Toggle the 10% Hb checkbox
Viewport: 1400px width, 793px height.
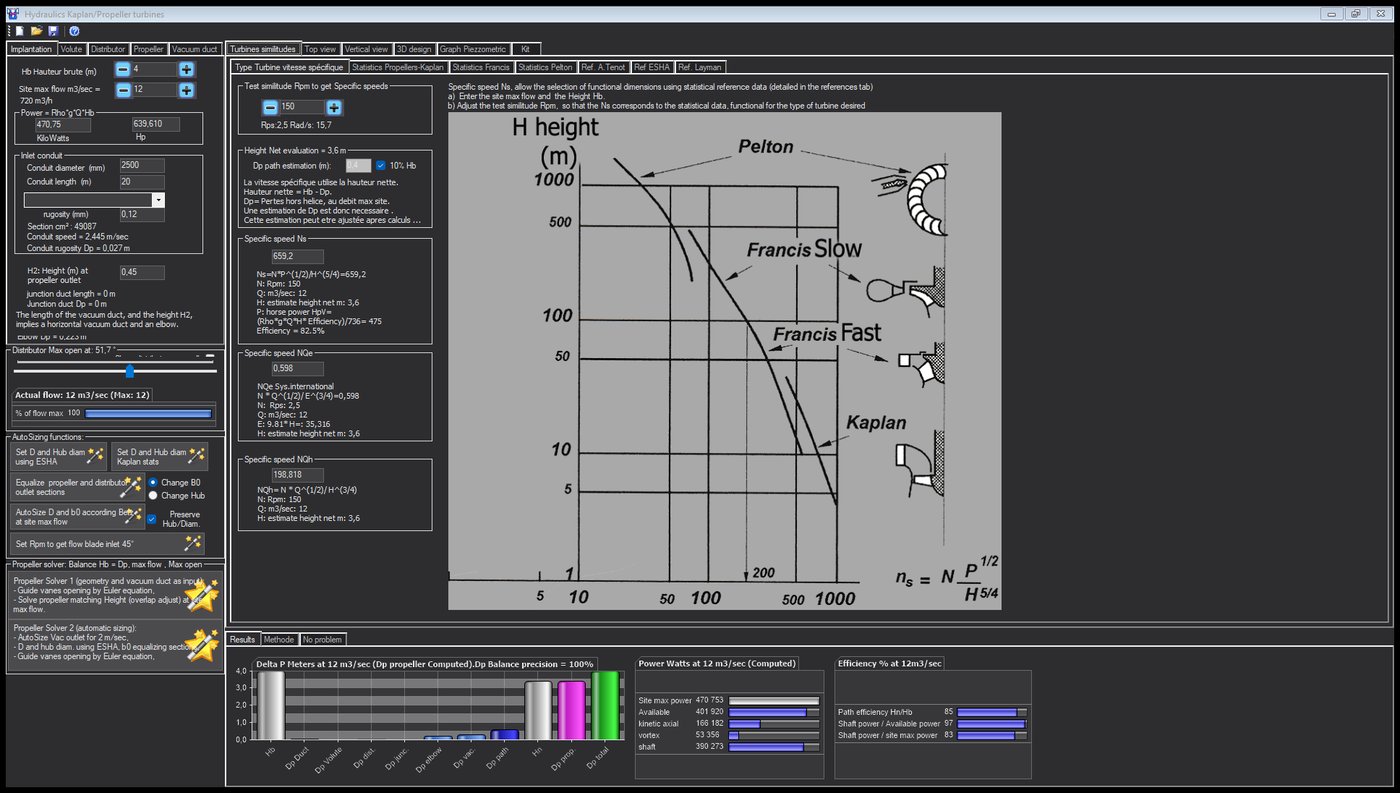(x=381, y=165)
